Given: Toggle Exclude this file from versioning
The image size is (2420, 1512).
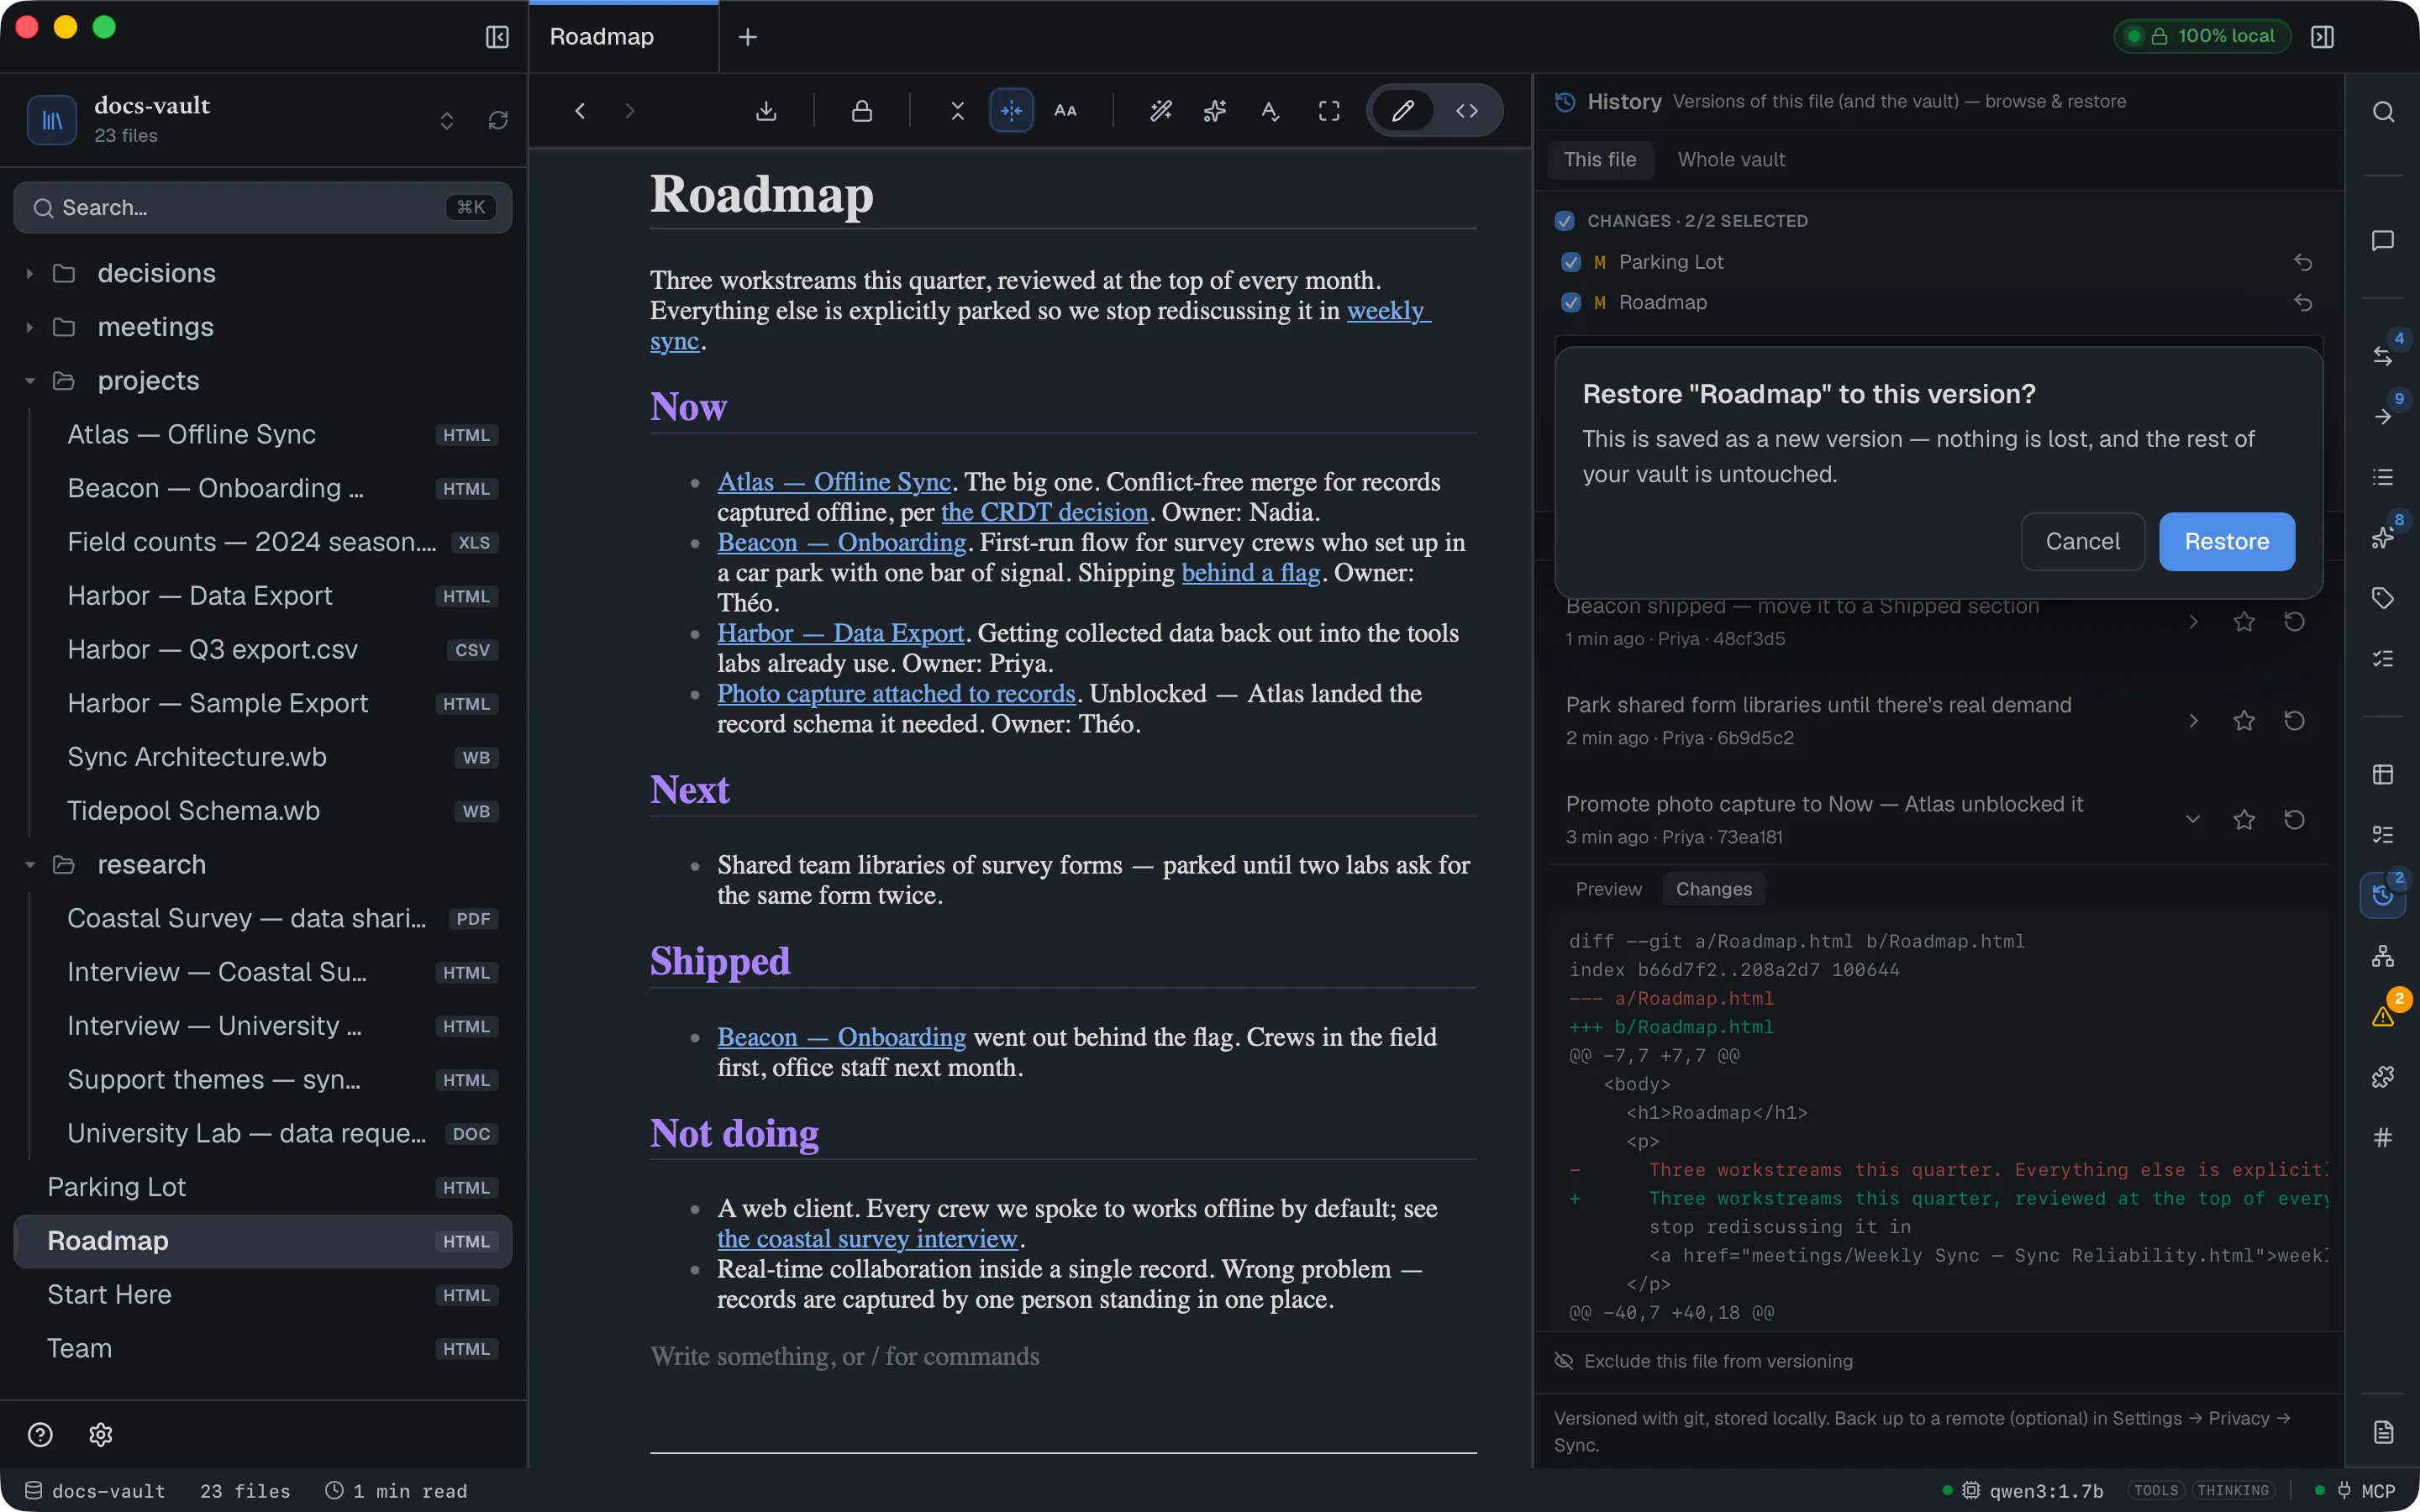Looking at the screenshot, I should click(x=1704, y=1361).
